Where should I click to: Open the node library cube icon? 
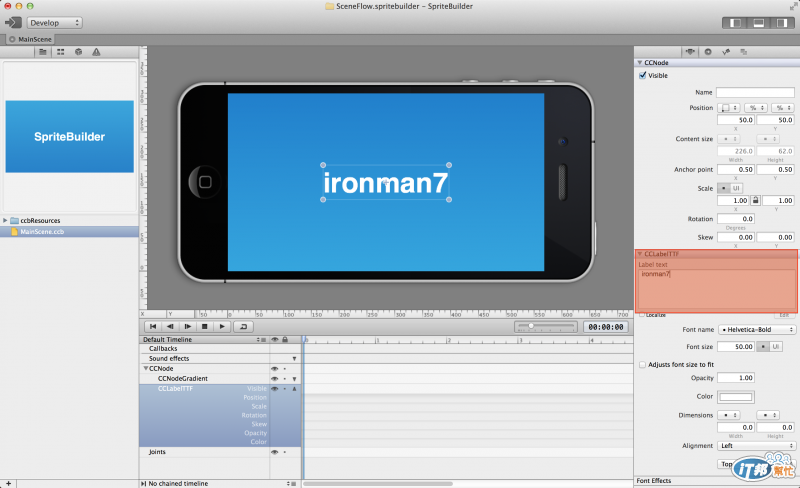coord(79,52)
